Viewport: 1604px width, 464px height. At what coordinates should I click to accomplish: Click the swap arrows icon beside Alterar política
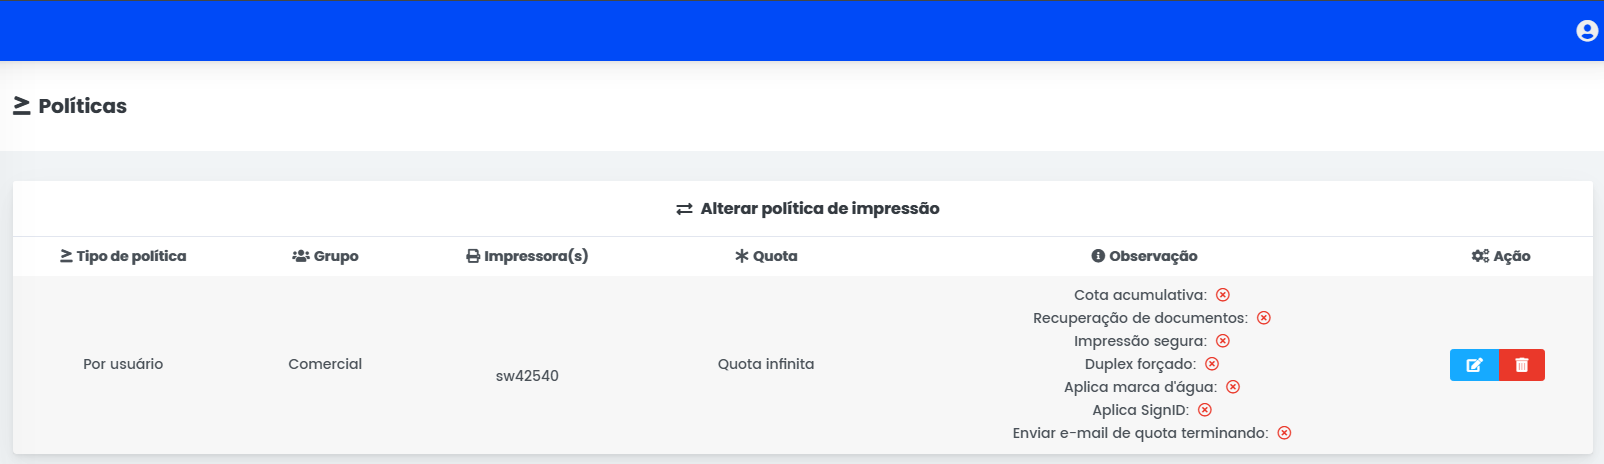coord(684,209)
